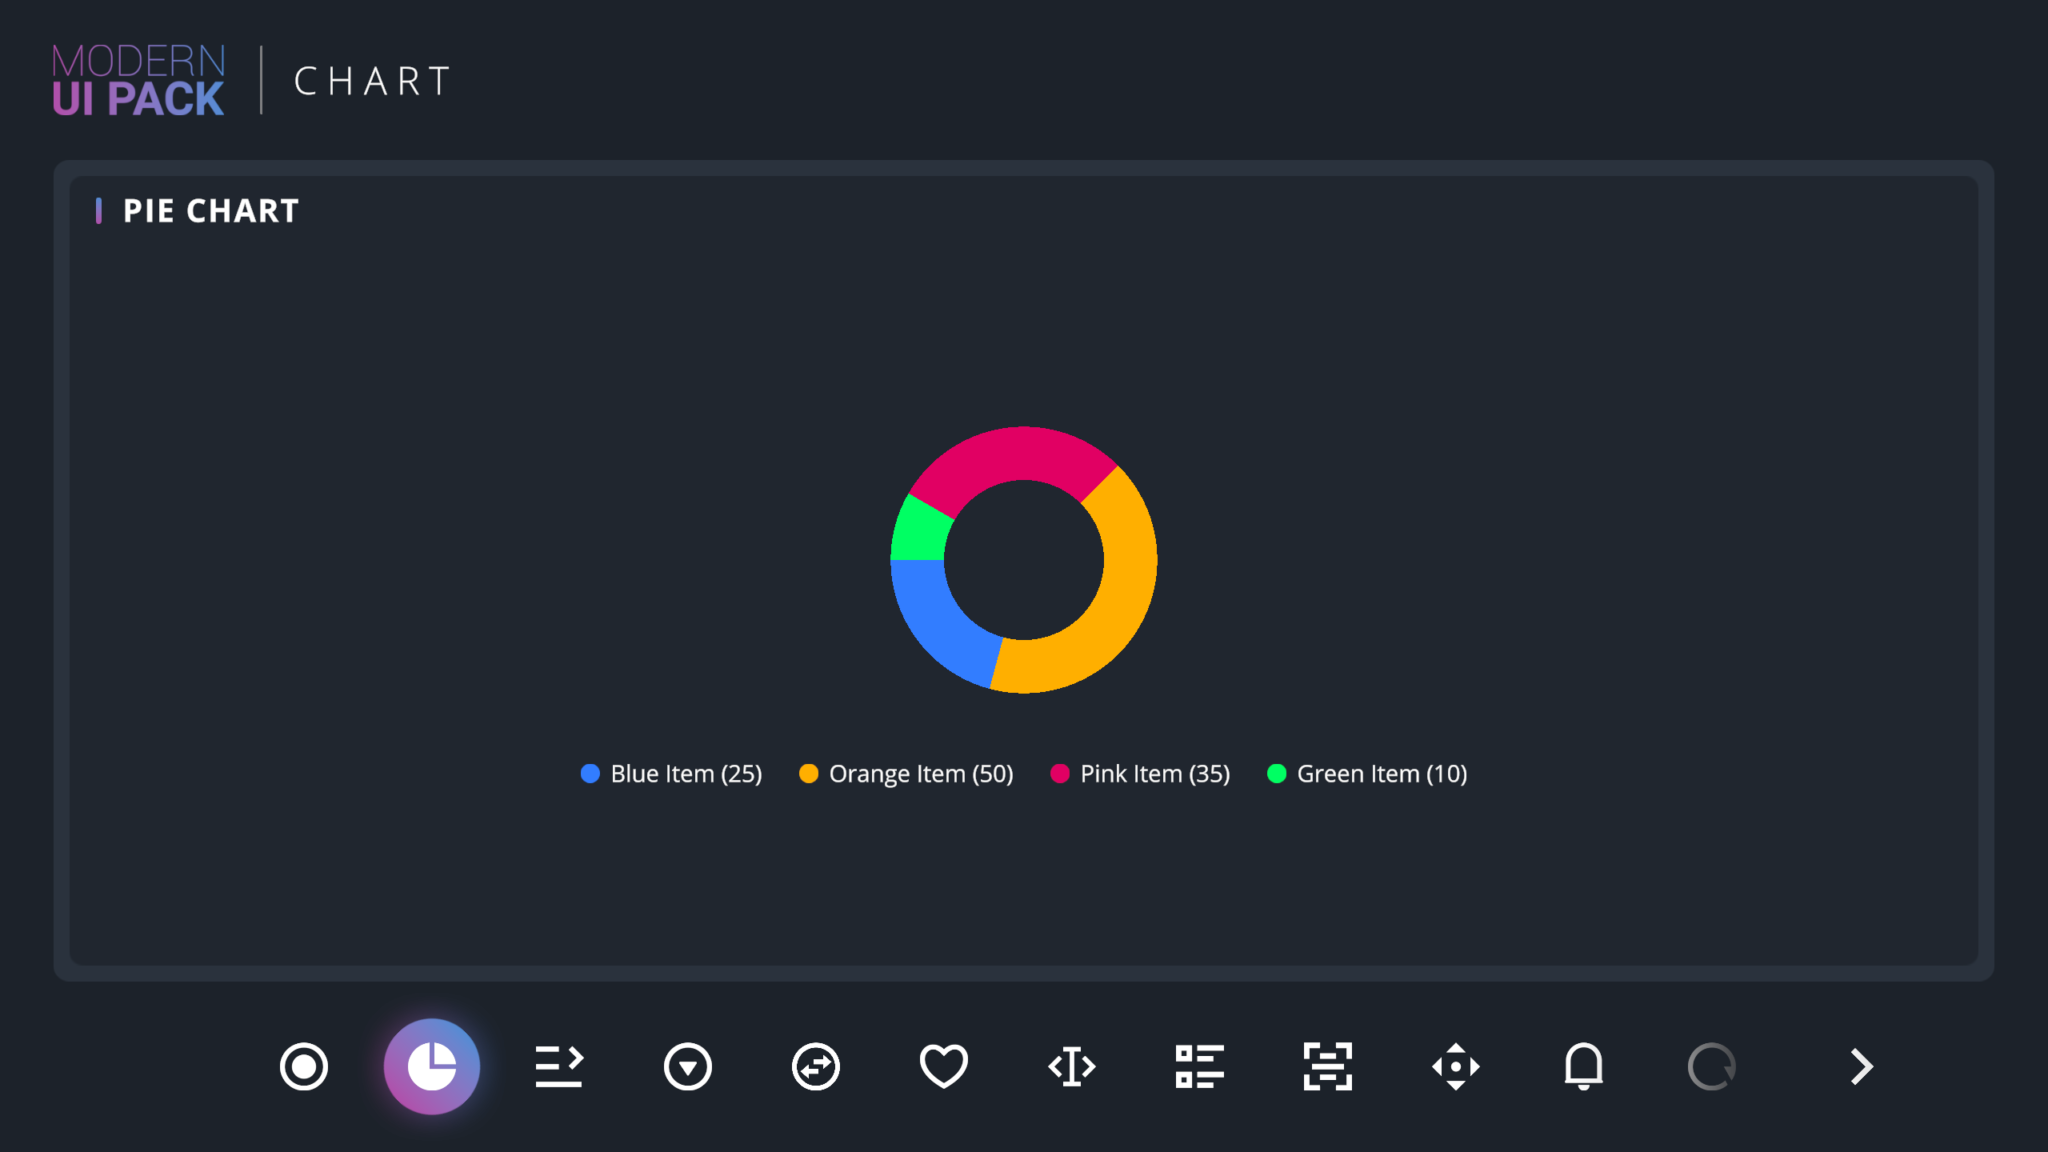Open the toggle switch component demo
This screenshot has height=1152, width=2048.
click(815, 1066)
